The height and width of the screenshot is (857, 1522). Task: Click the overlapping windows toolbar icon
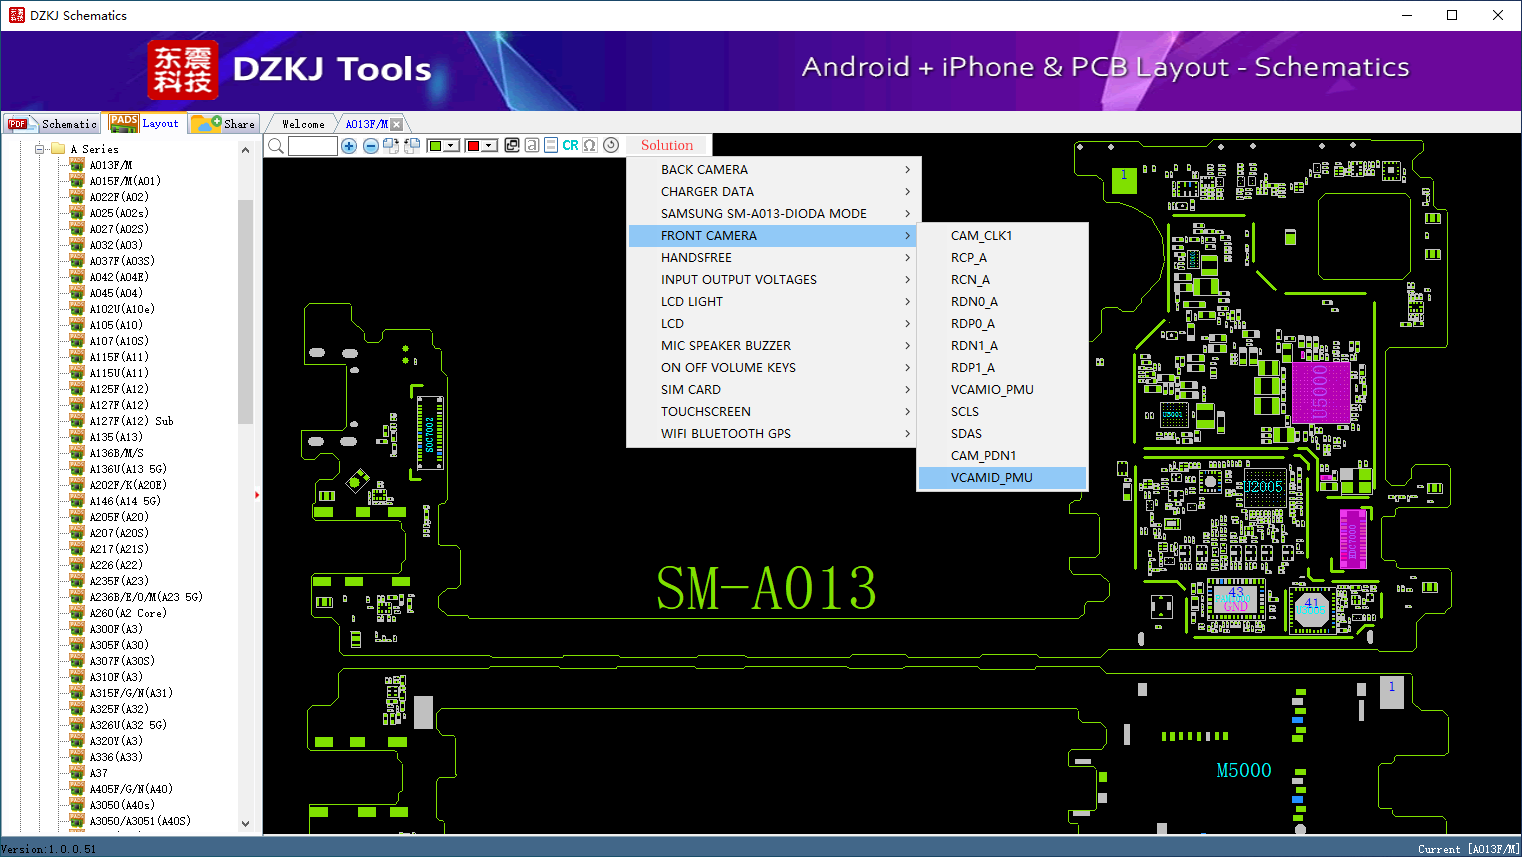pyautogui.click(x=512, y=145)
